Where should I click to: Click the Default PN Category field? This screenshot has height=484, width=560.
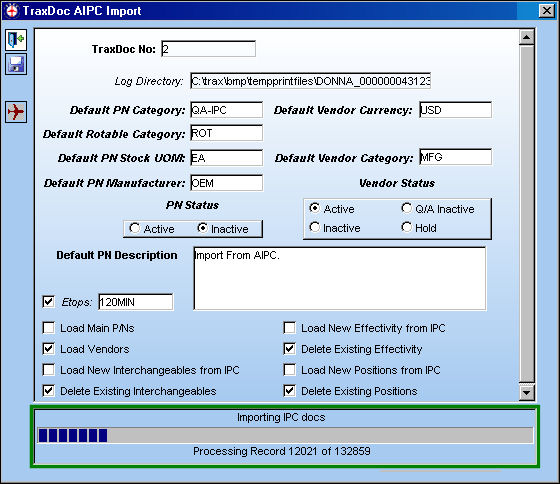point(226,110)
